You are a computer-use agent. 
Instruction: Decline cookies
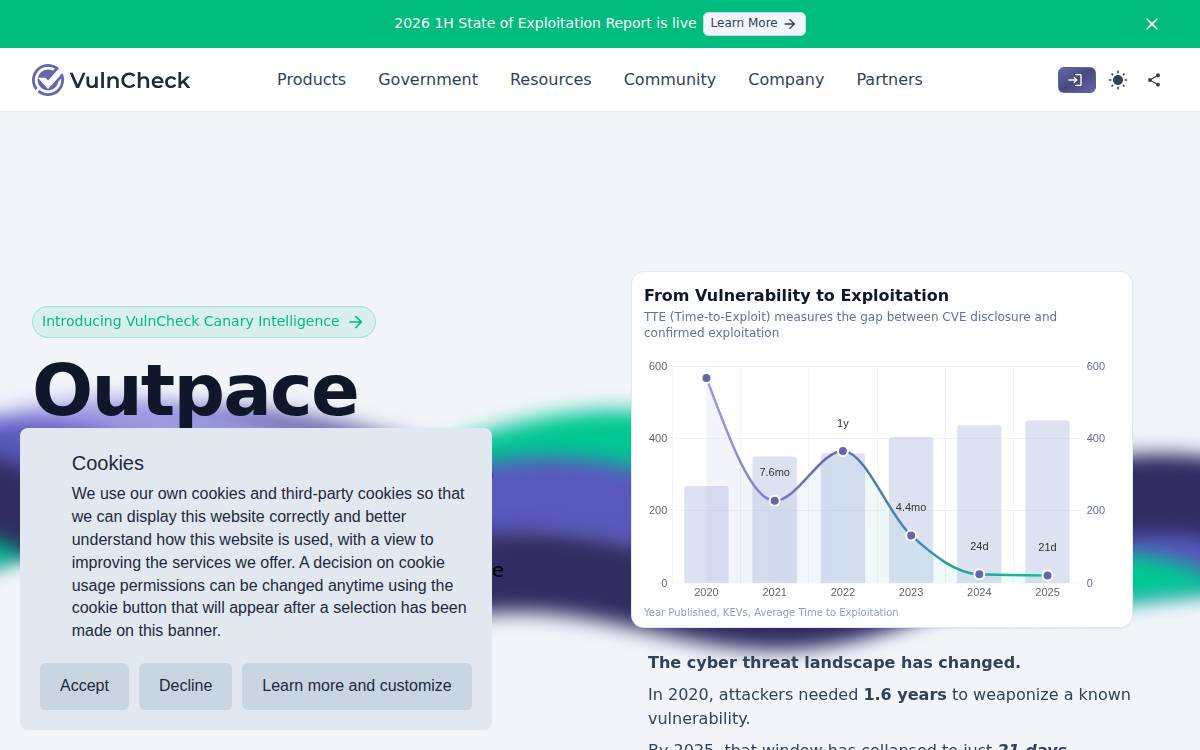pos(185,686)
